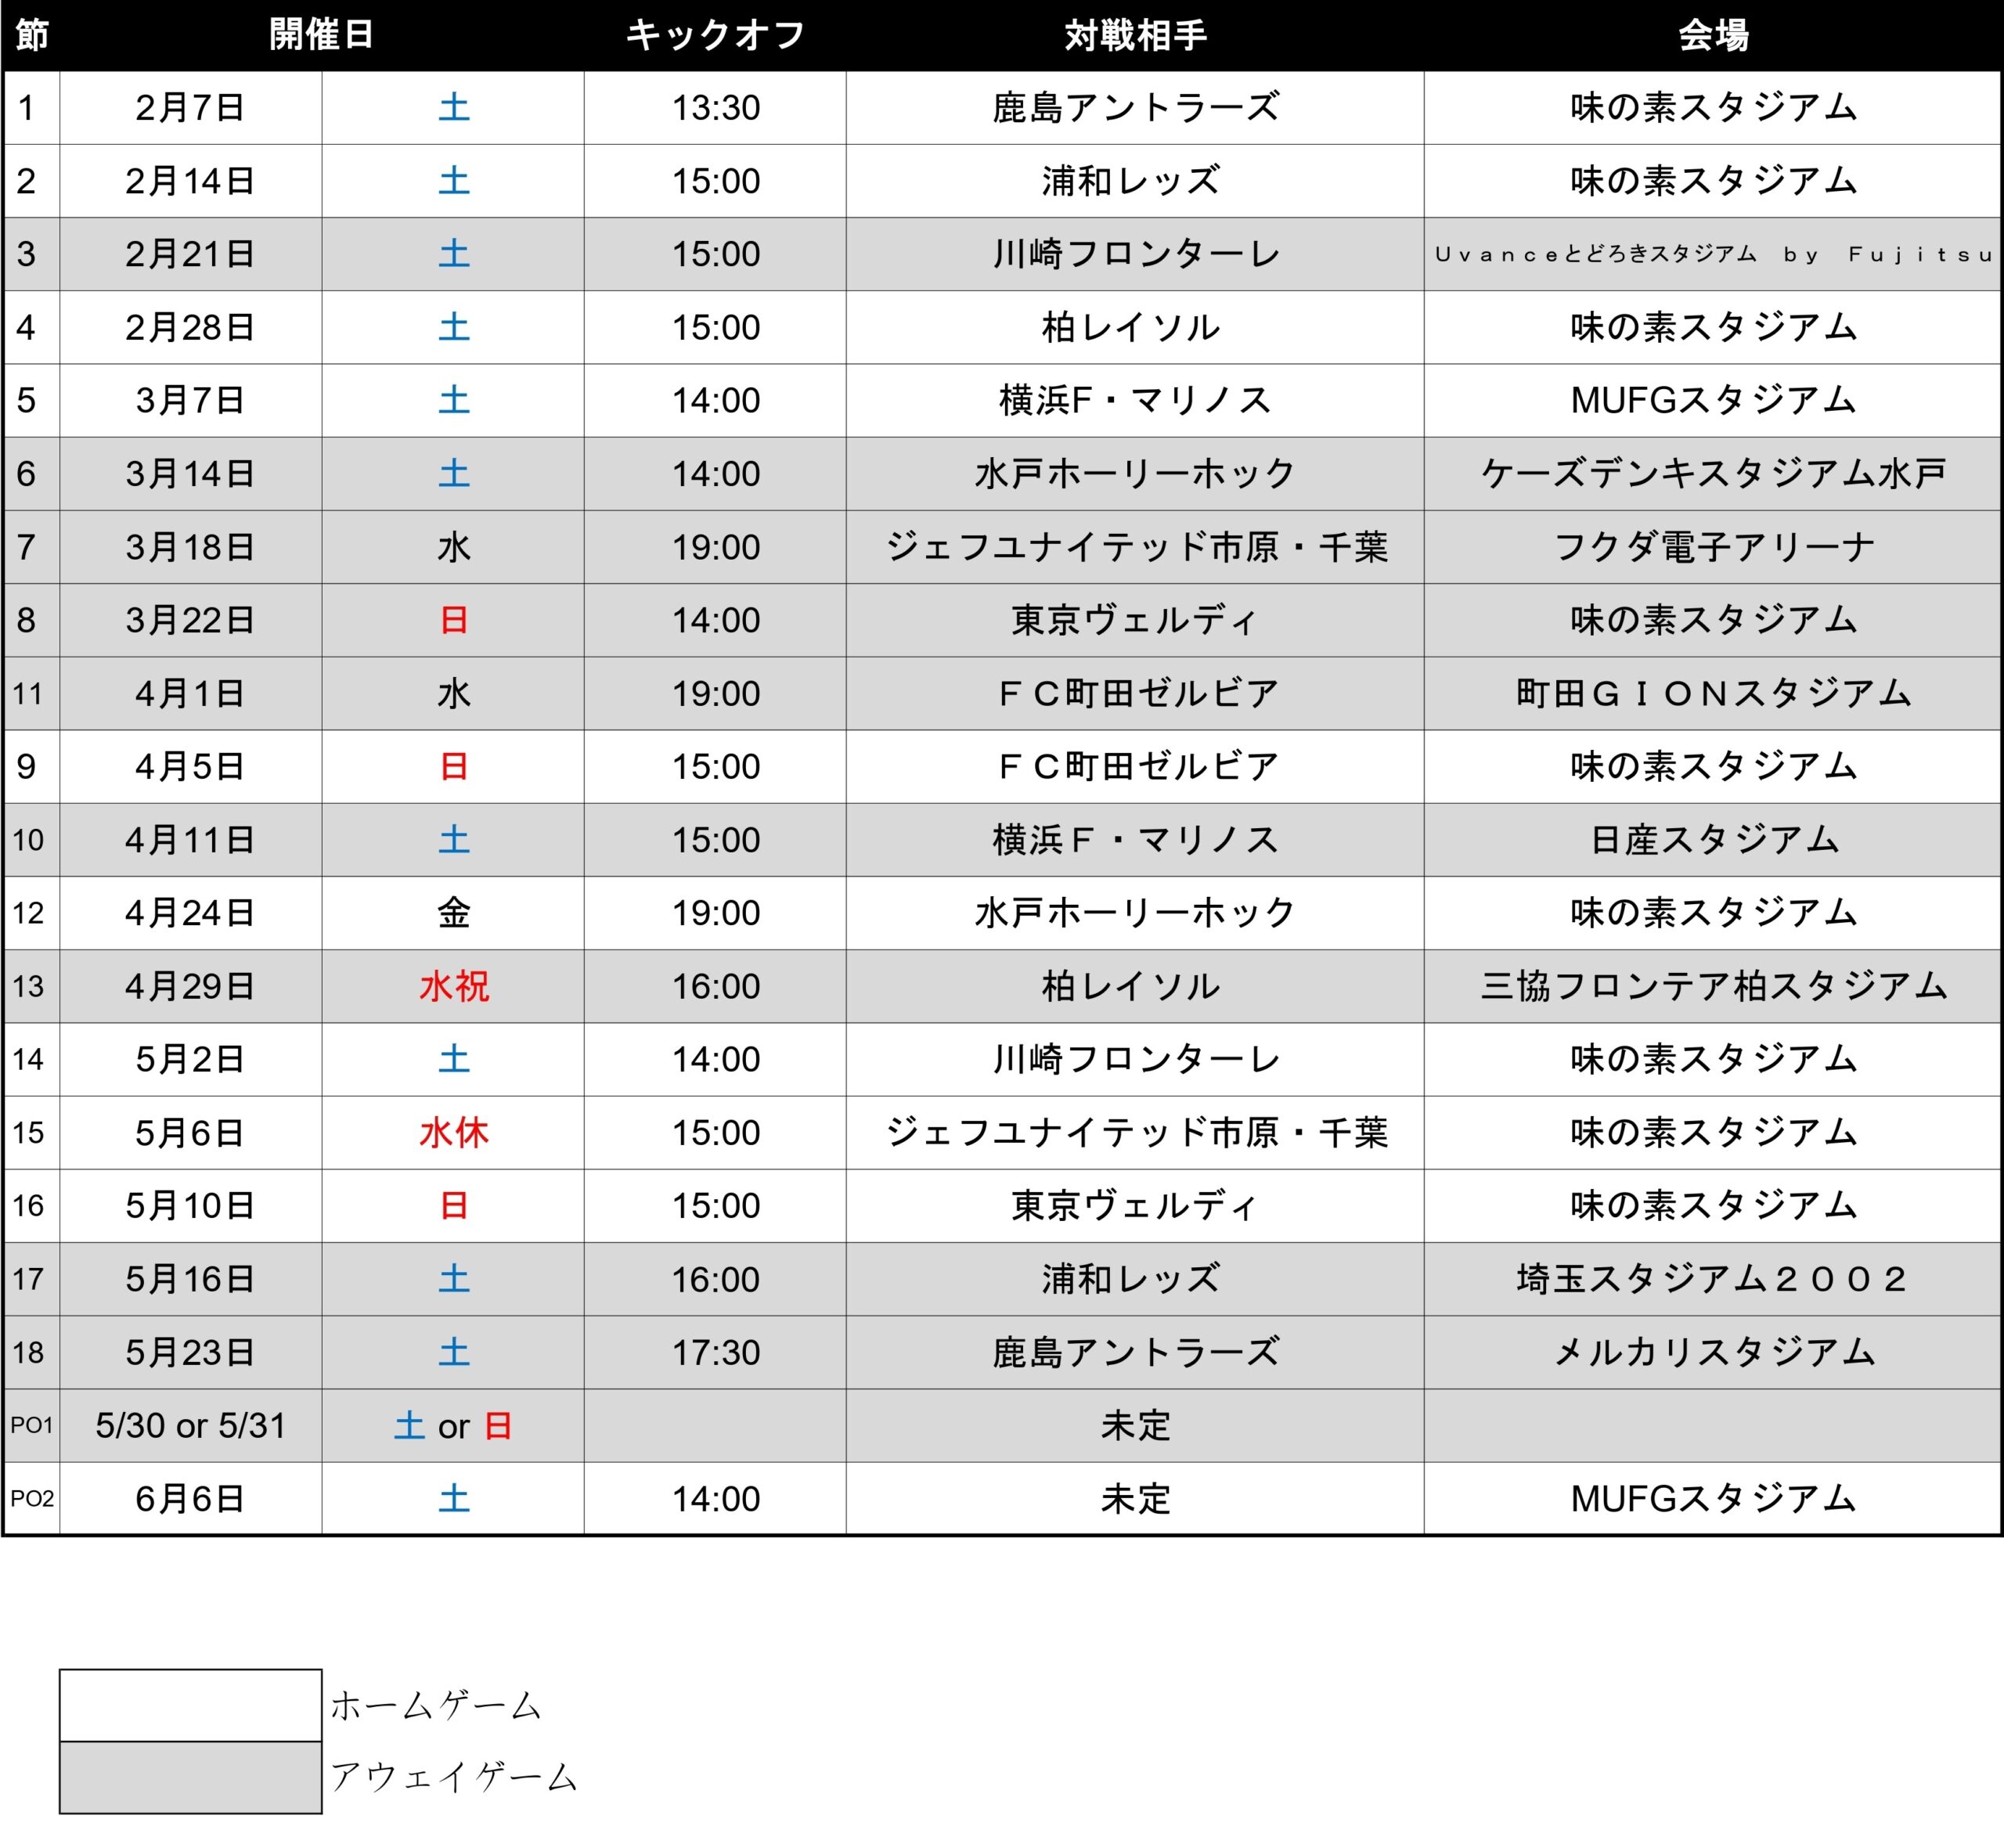Select the 2月7日 date cell
The height and width of the screenshot is (1848, 2004).
point(190,108)
